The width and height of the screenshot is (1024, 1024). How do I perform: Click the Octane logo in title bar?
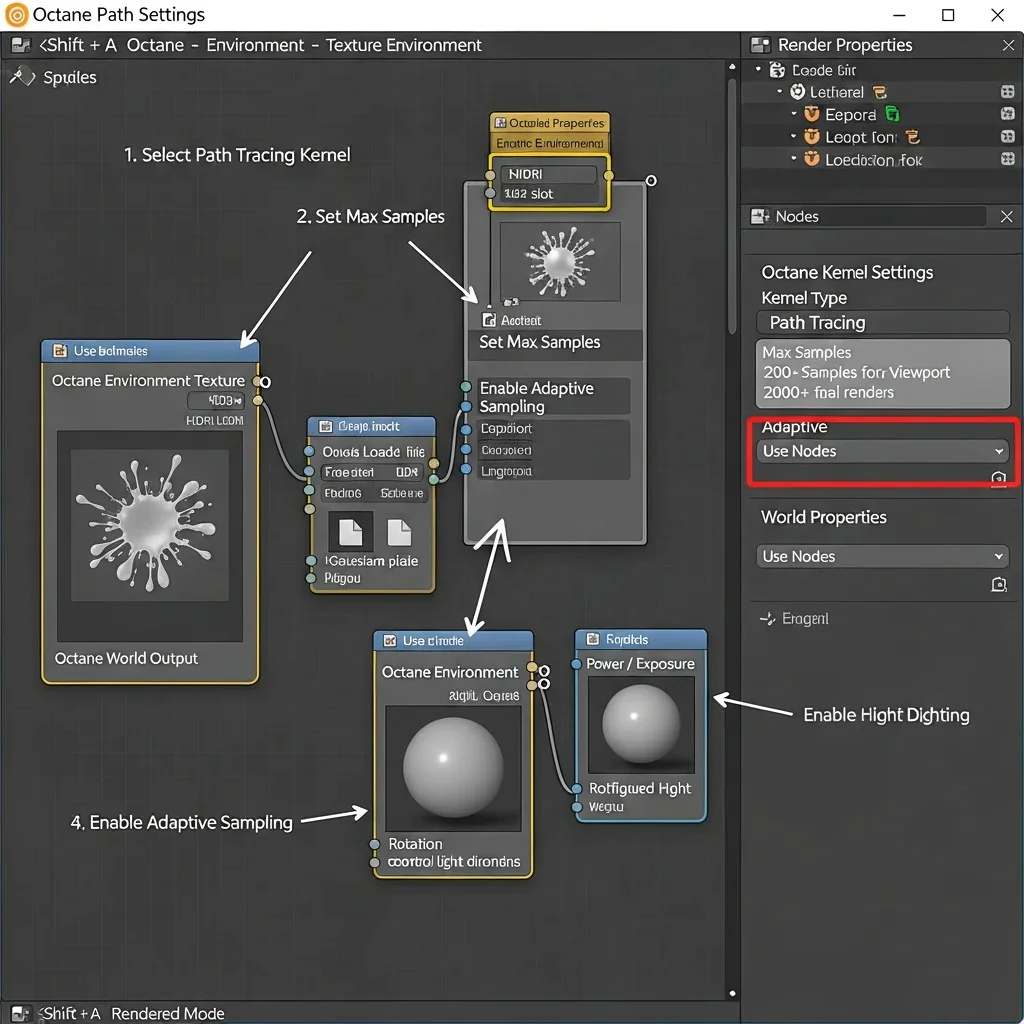point(16,14)
